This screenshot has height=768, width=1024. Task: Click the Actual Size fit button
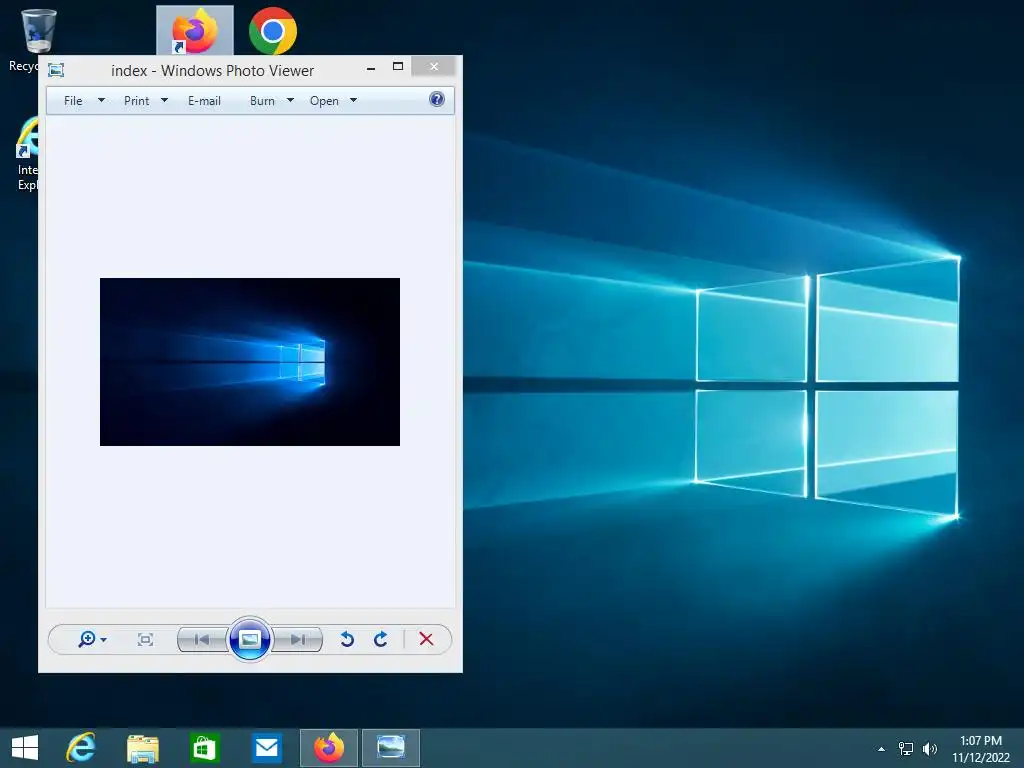145,639
